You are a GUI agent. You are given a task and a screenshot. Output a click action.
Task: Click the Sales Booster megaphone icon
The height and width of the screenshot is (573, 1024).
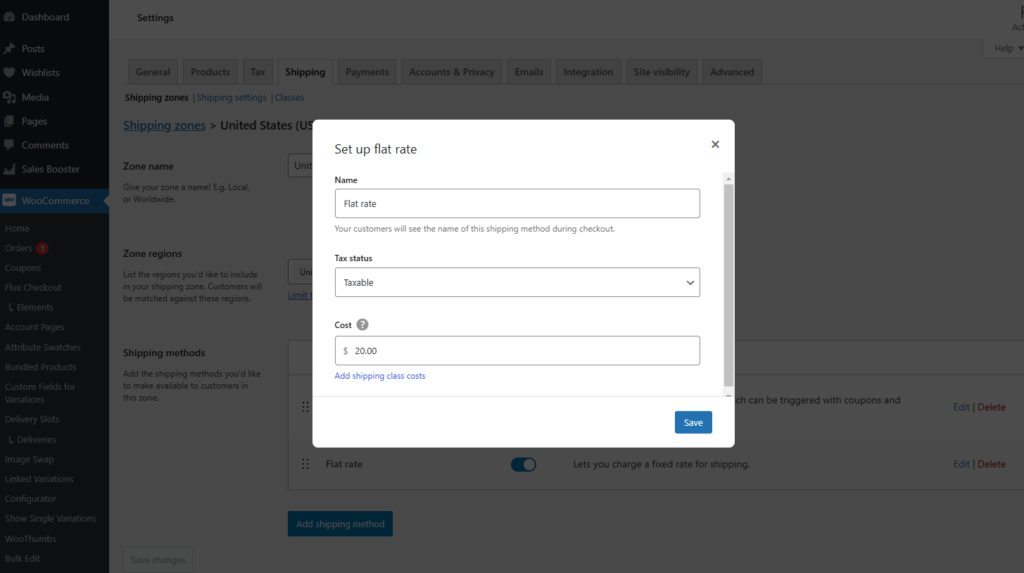click(9, 169)
